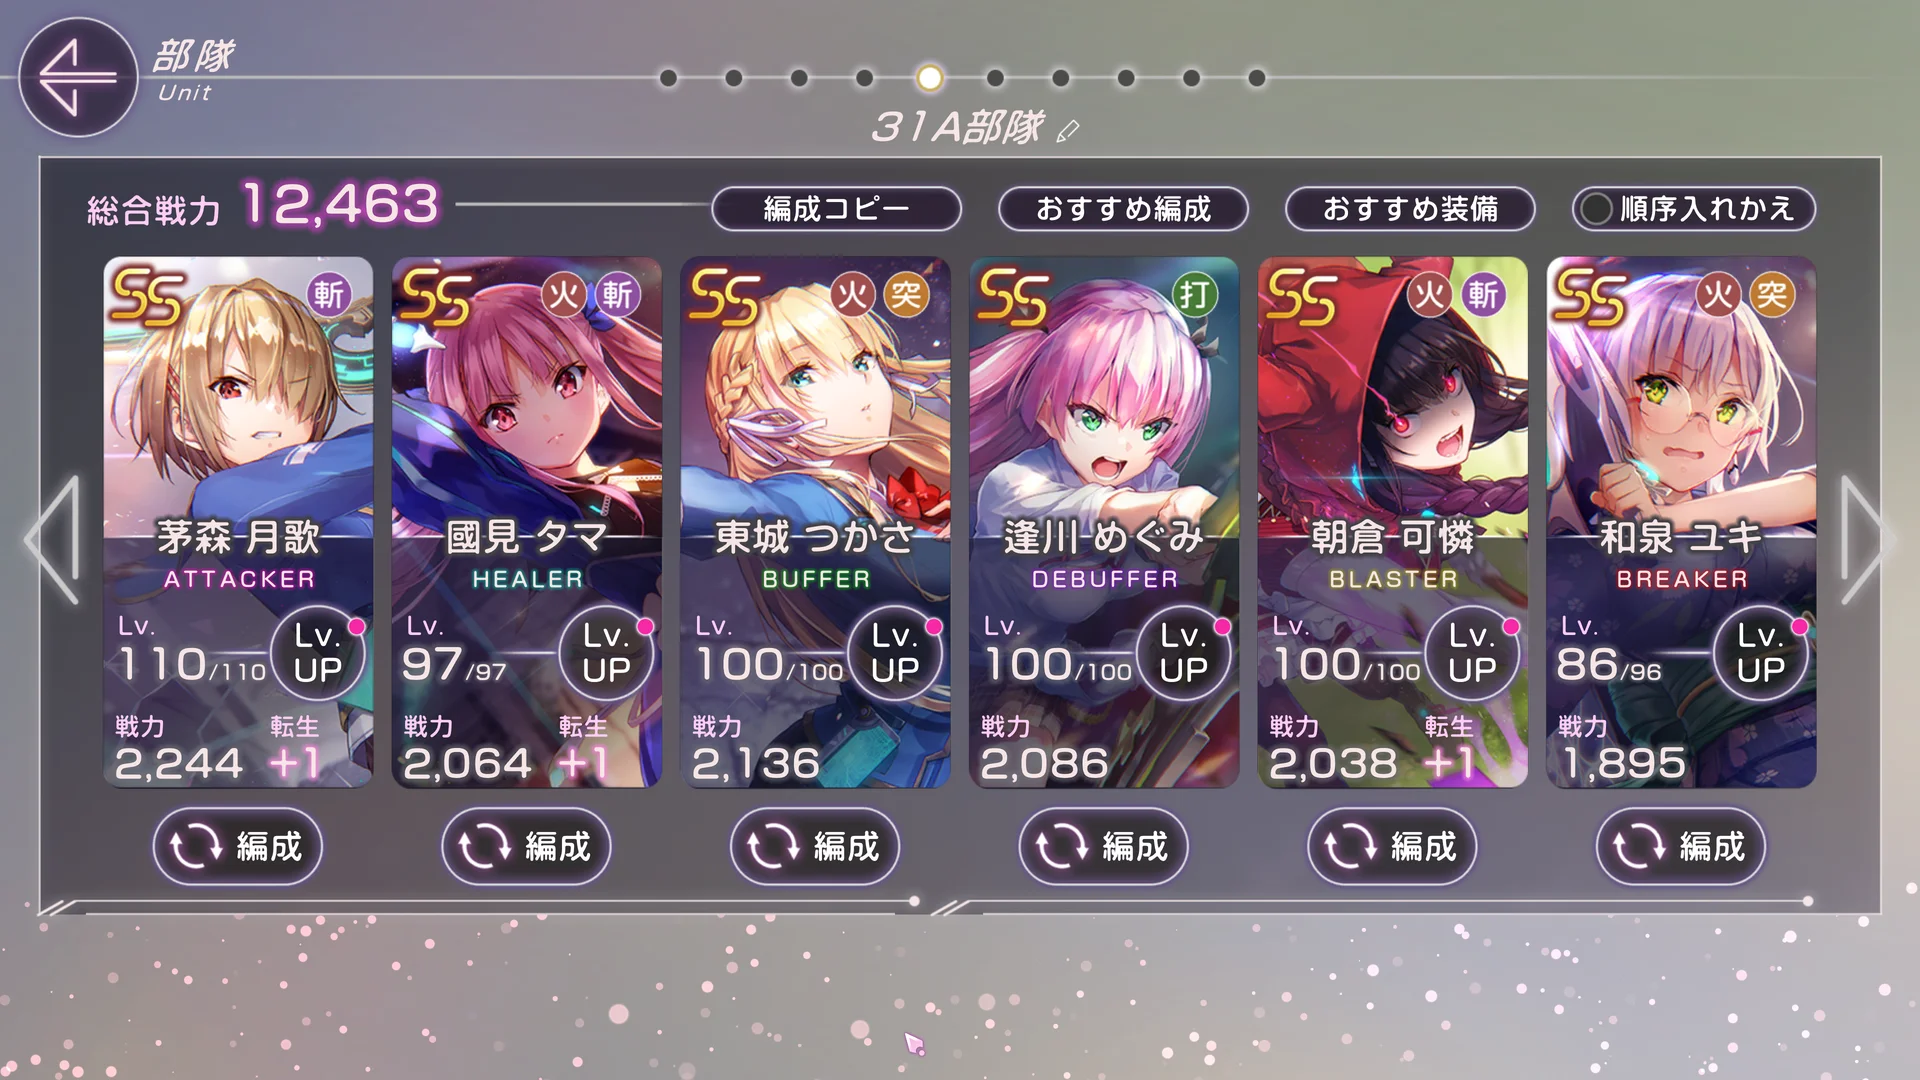Go to the previous unit with left arrow
The width and height of the screenshot is (1920, 1080).
[53, 540]
